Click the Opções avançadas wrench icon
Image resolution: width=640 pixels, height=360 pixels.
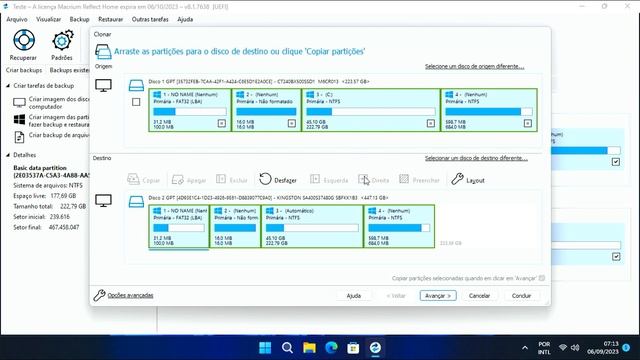(x=99, y=295)
